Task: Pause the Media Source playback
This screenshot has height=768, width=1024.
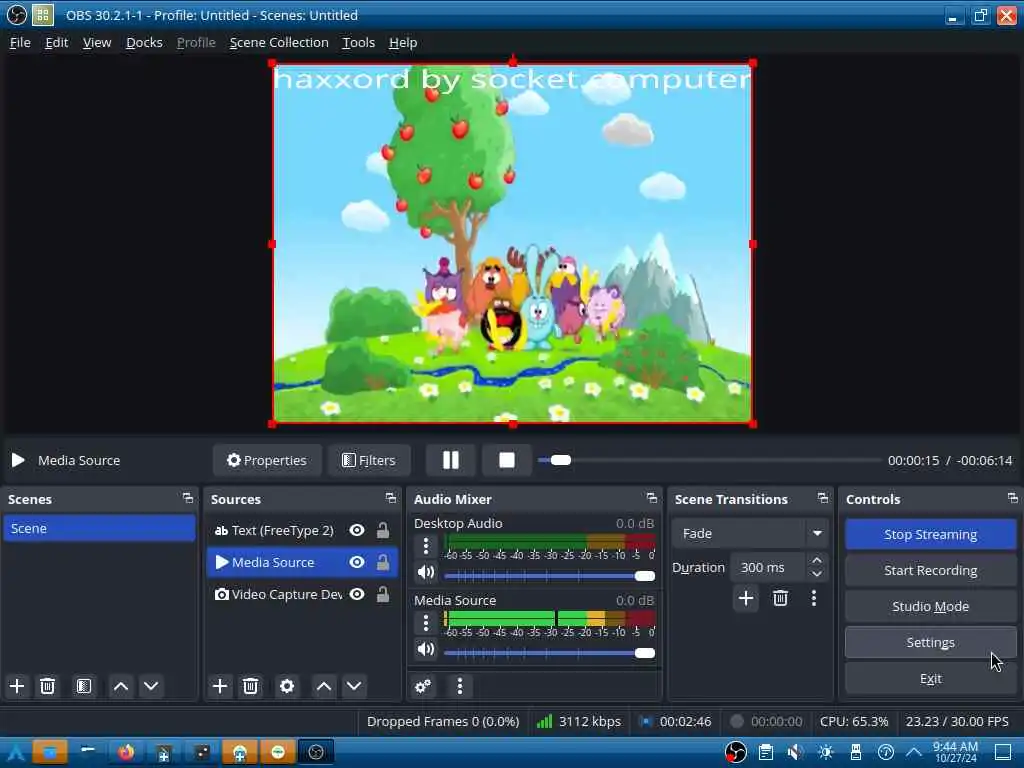Action: pos(451,460)
